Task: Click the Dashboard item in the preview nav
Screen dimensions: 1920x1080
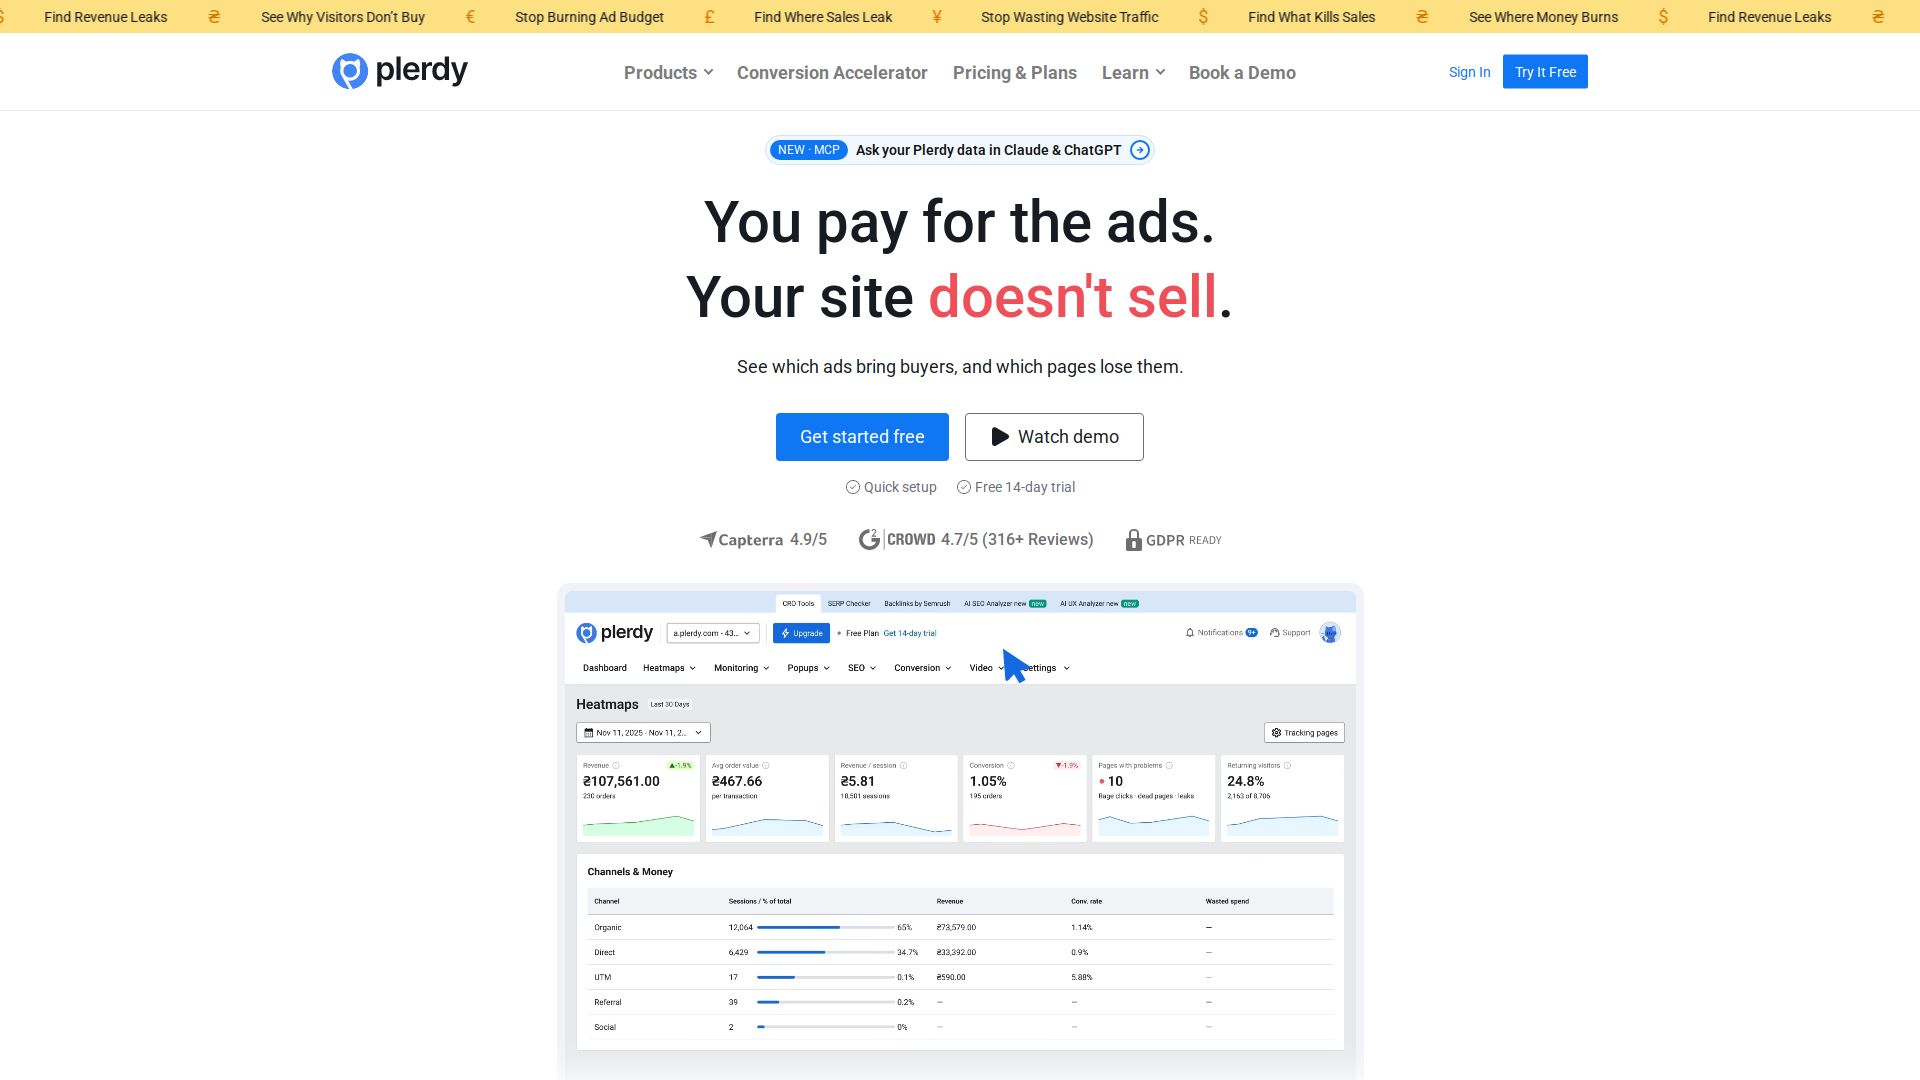Action: [x=605, y=668]
